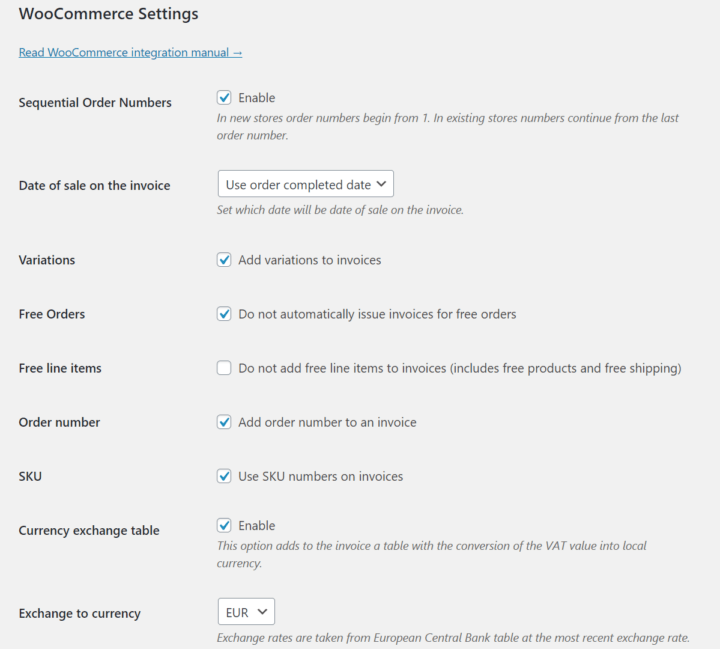Uncheck Use SKU numbers on invoices
The image size is (720, 649).
(224, 476)
